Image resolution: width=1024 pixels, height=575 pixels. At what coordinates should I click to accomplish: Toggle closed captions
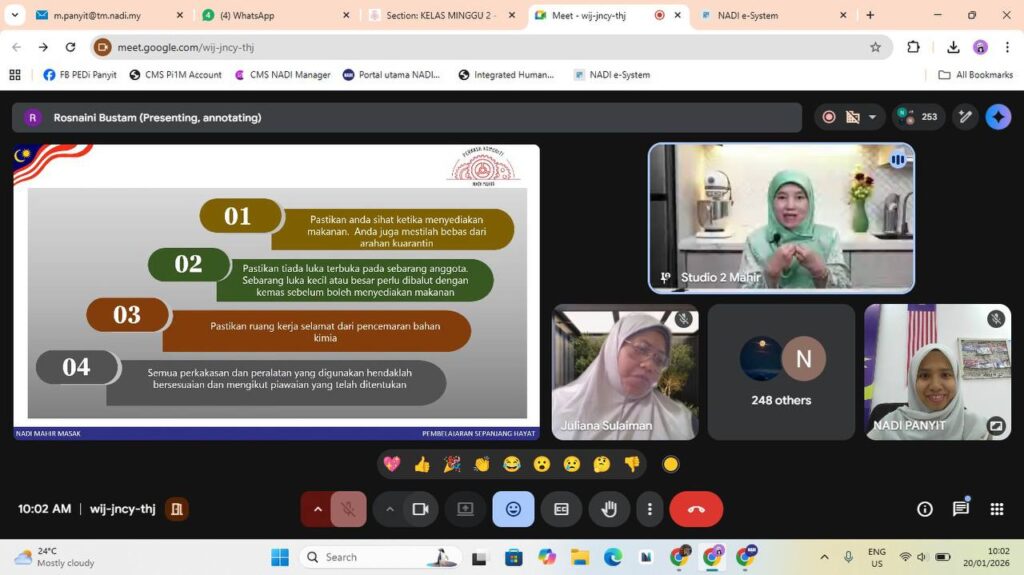(x=561, y=509)
